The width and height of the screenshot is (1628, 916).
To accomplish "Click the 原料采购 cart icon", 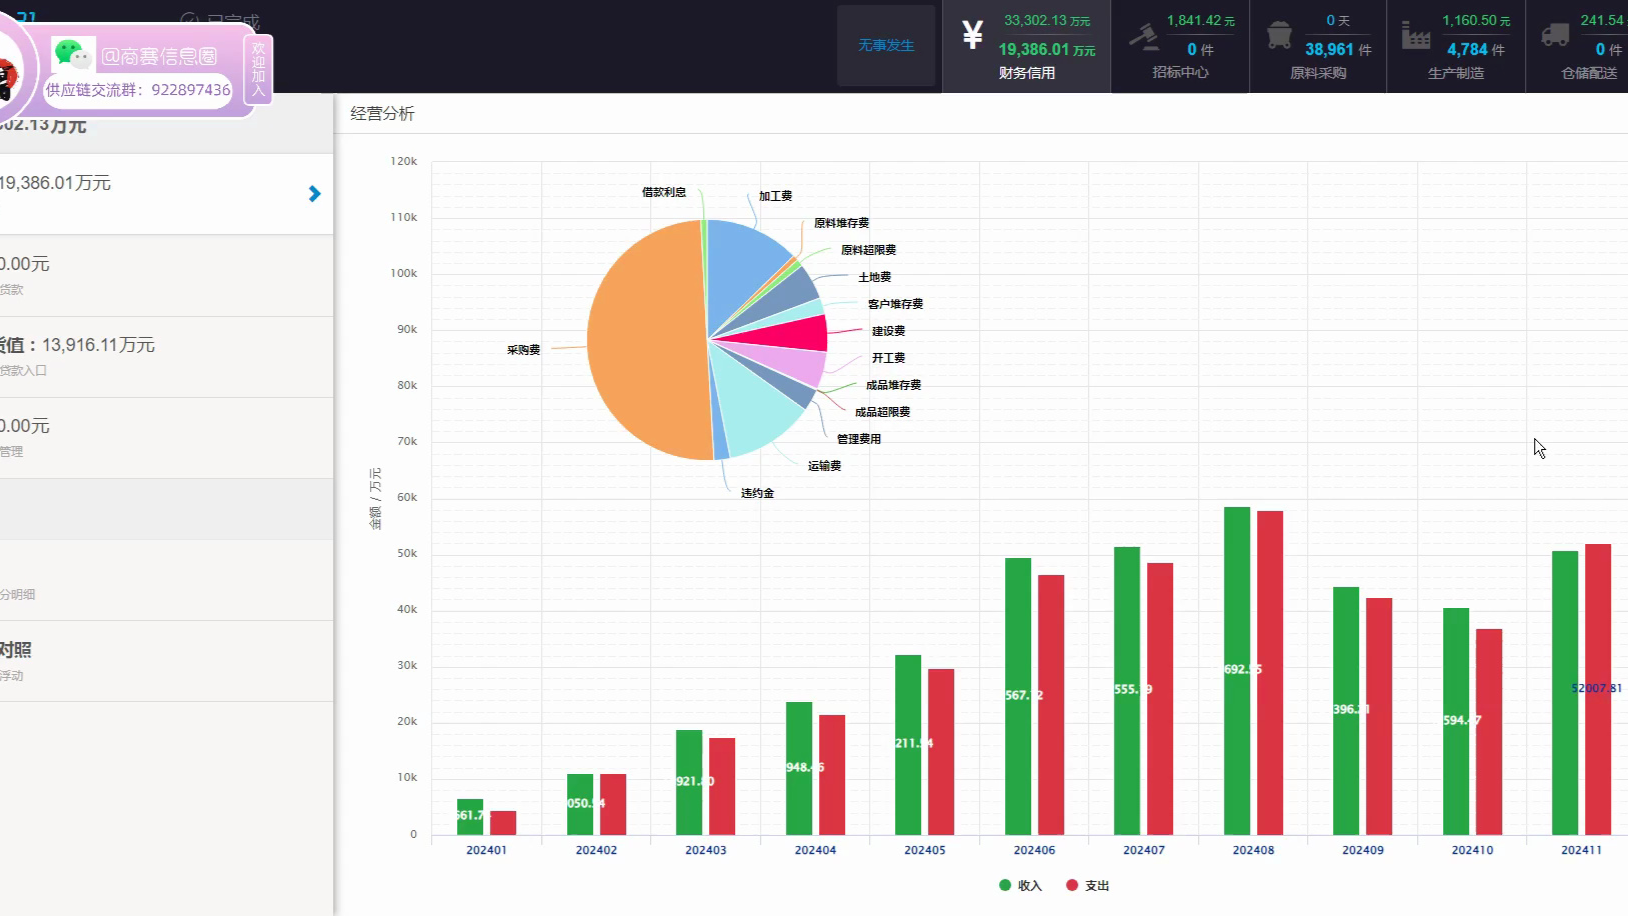I will 1279,36.
